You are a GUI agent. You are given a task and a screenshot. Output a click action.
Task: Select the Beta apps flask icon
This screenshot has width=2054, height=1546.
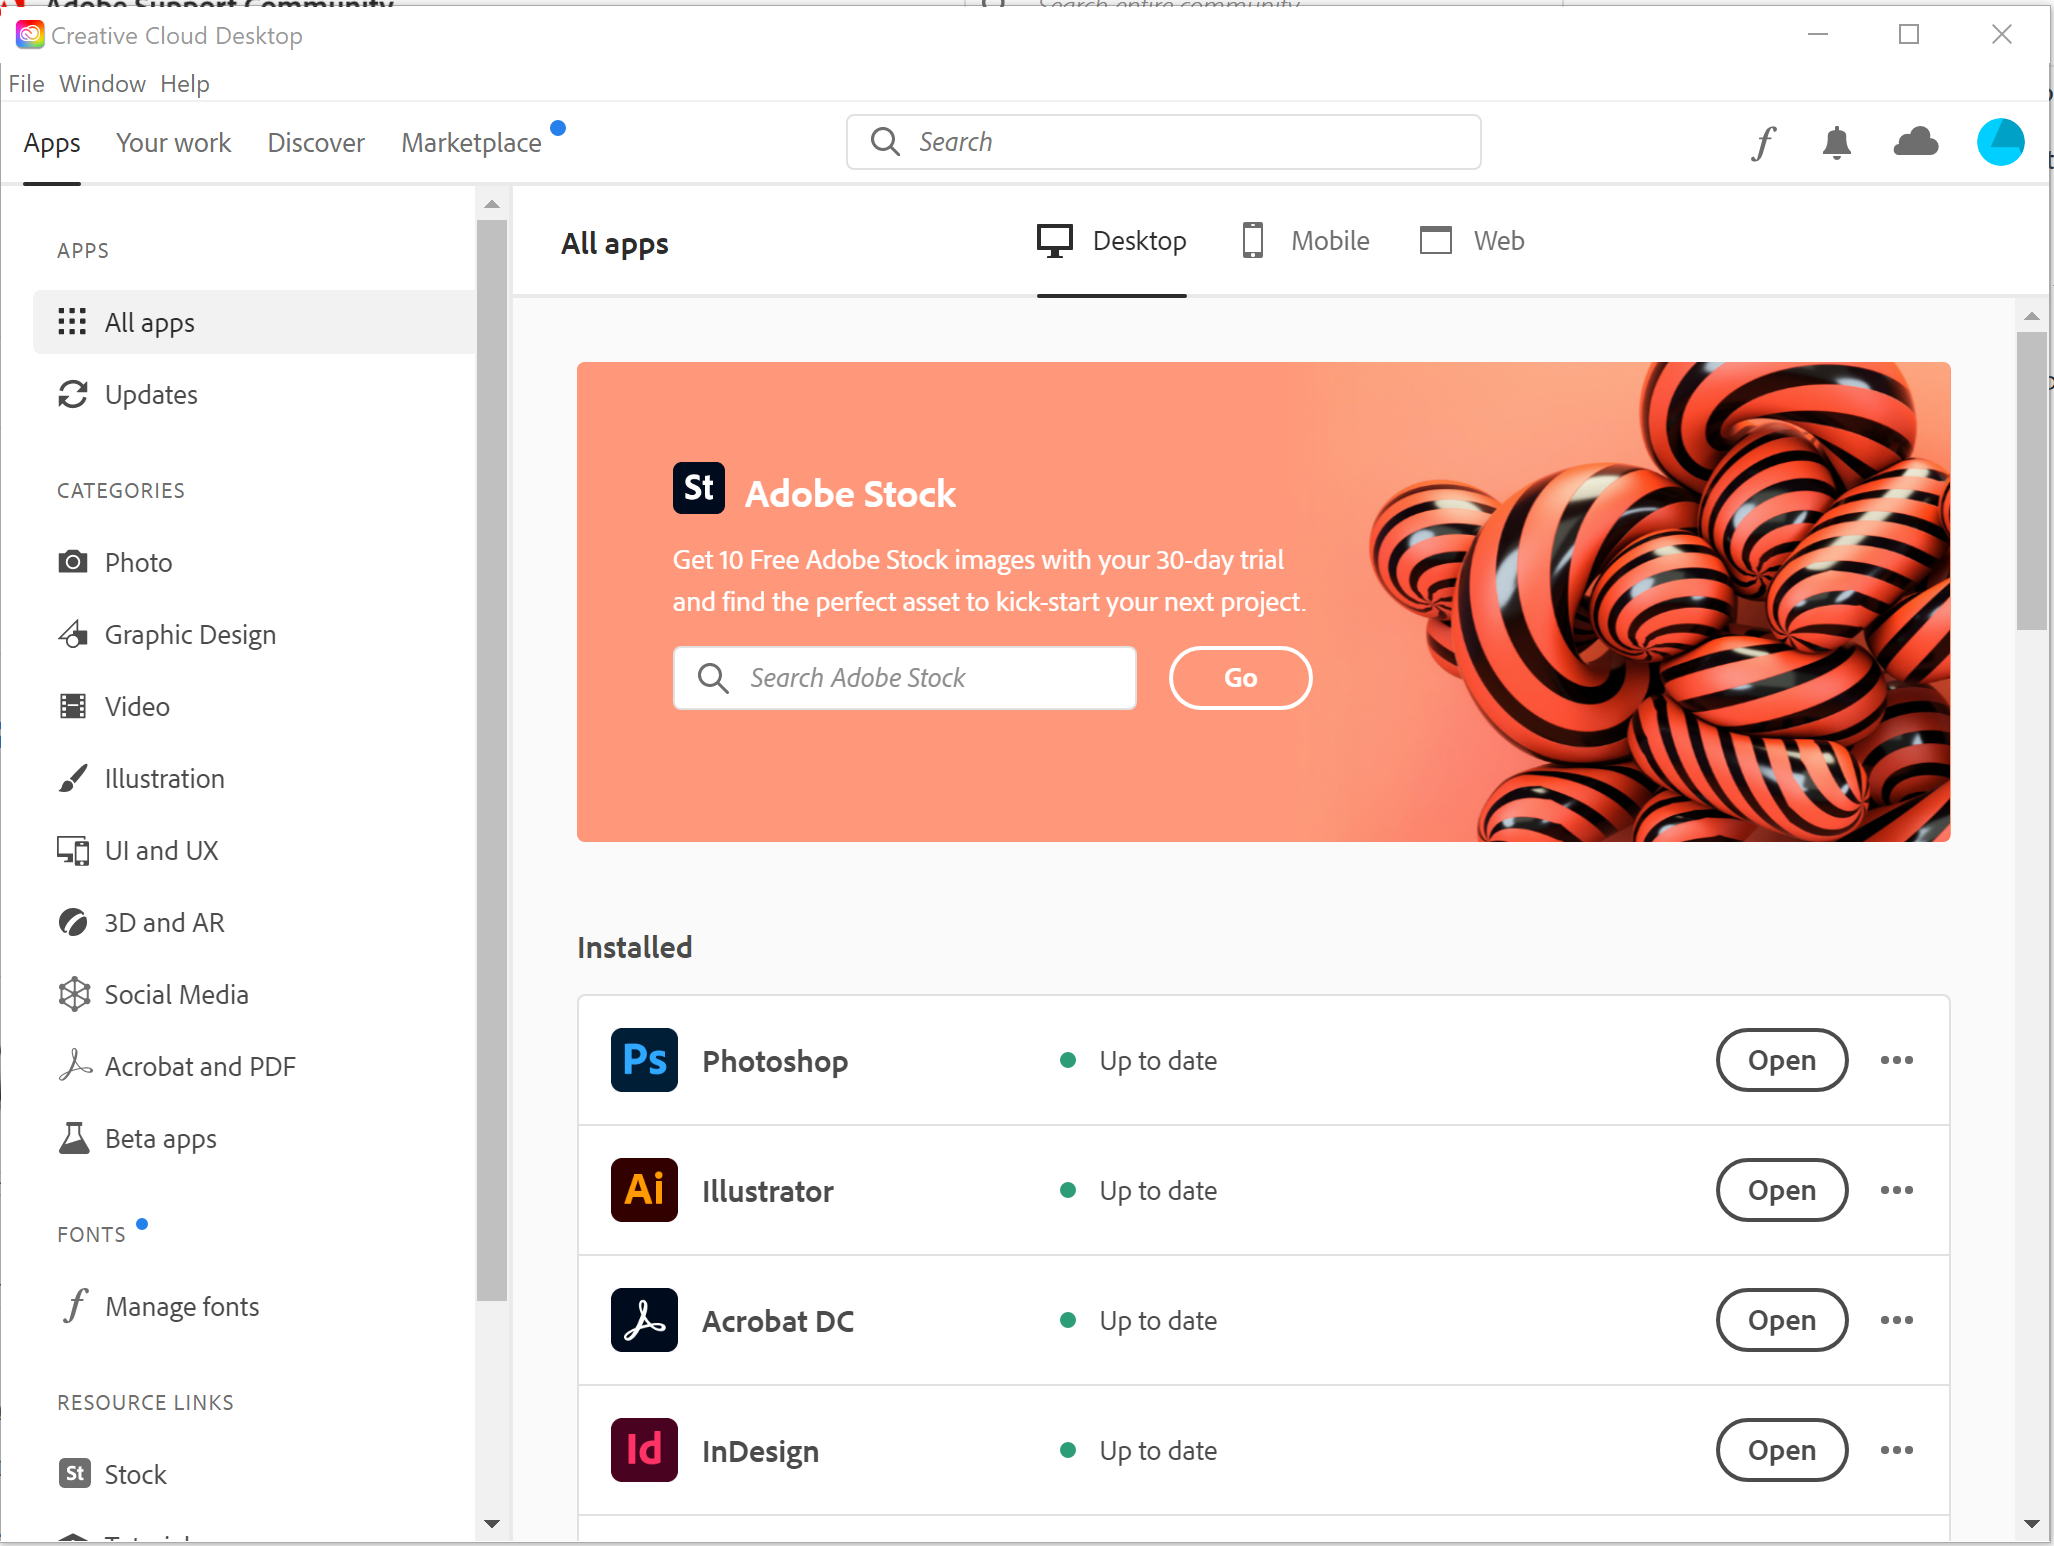point(73,1138)
